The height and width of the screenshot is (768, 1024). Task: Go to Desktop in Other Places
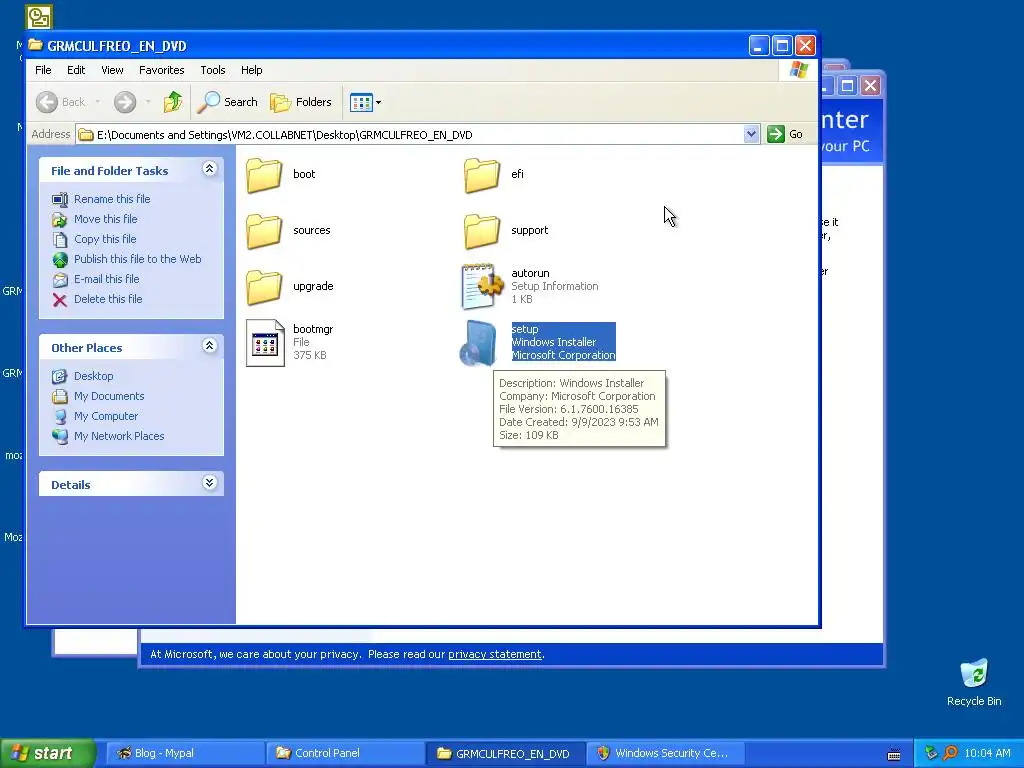(93, 376)
